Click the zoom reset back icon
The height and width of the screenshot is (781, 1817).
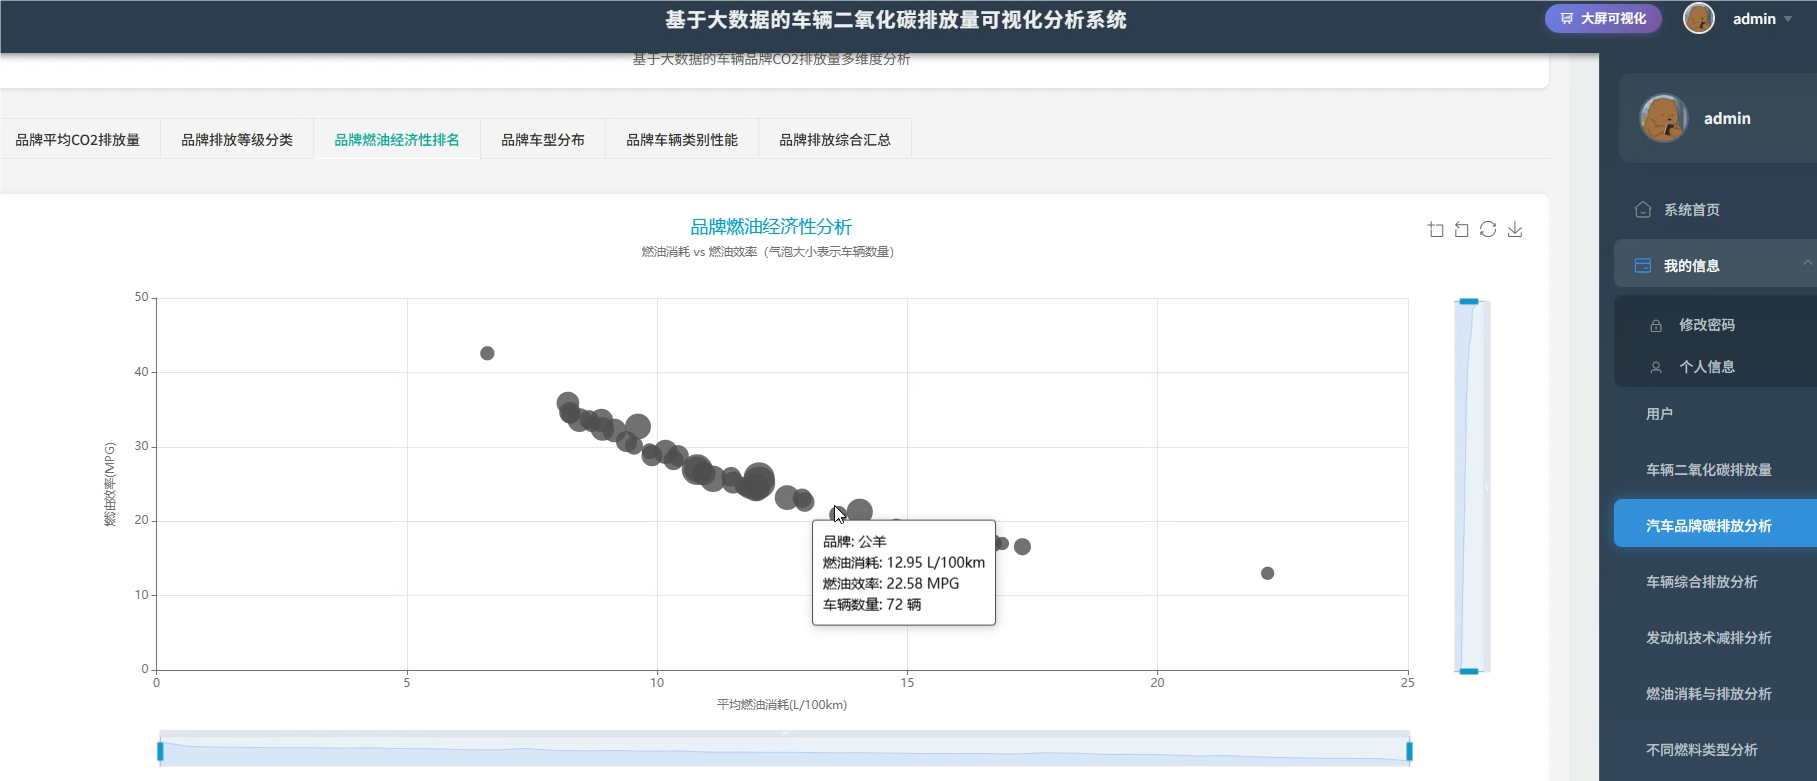[1462, 230]
